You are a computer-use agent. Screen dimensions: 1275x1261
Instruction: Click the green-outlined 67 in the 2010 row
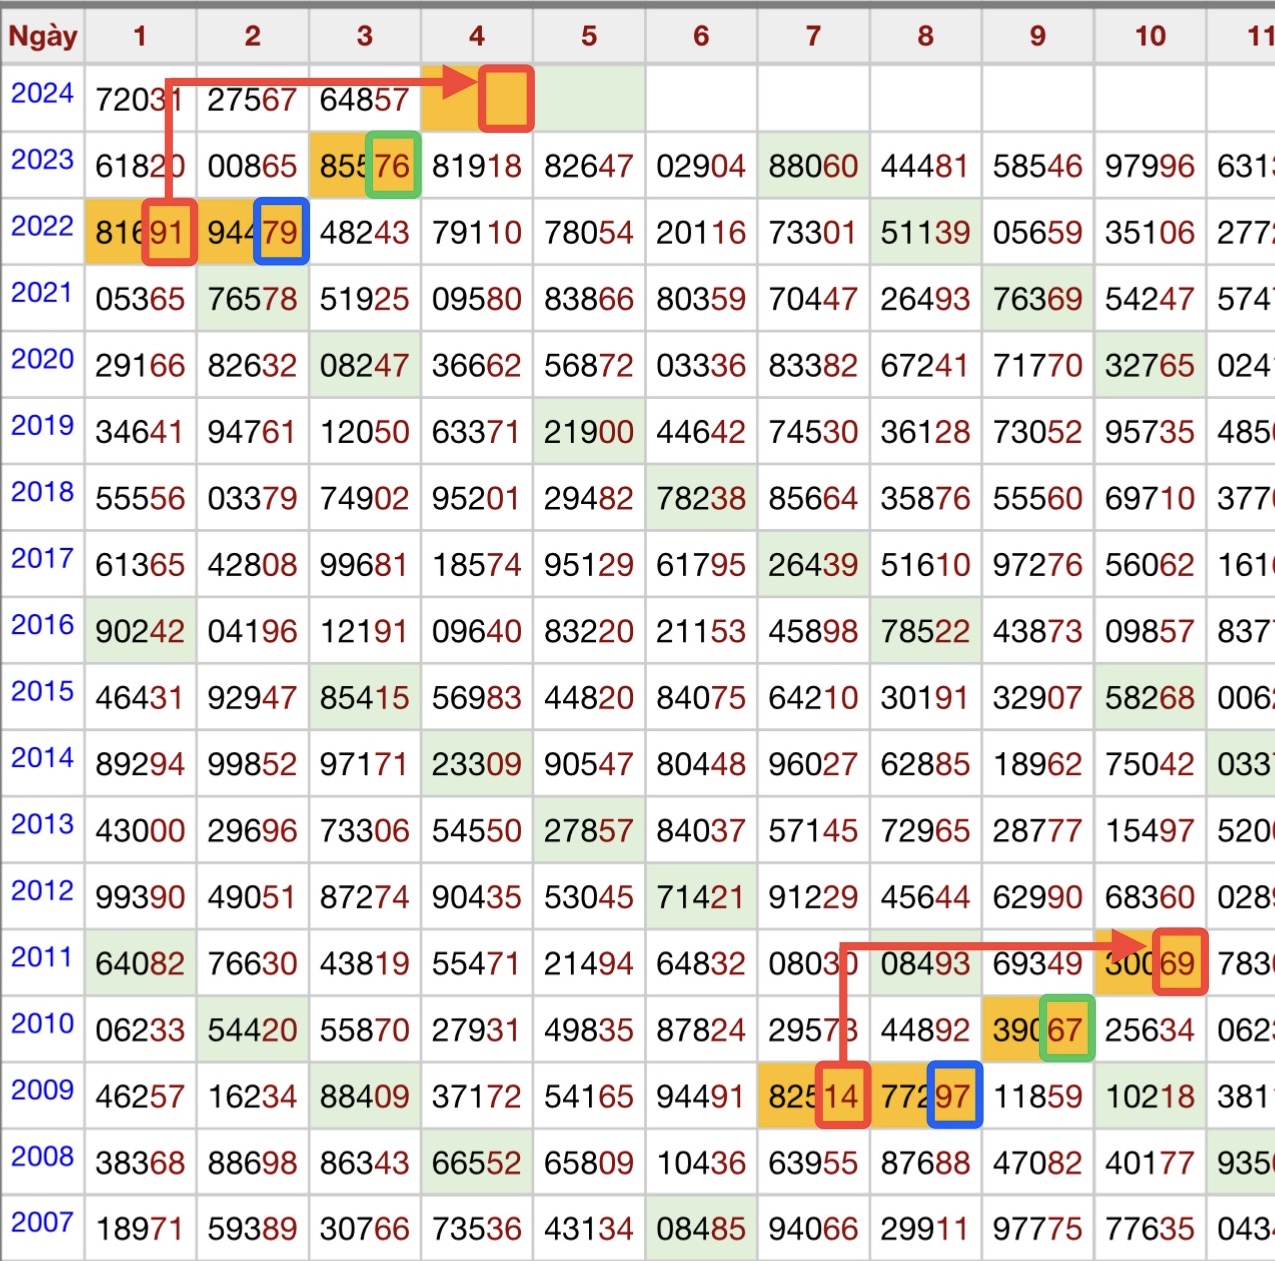(1067, 1030)
